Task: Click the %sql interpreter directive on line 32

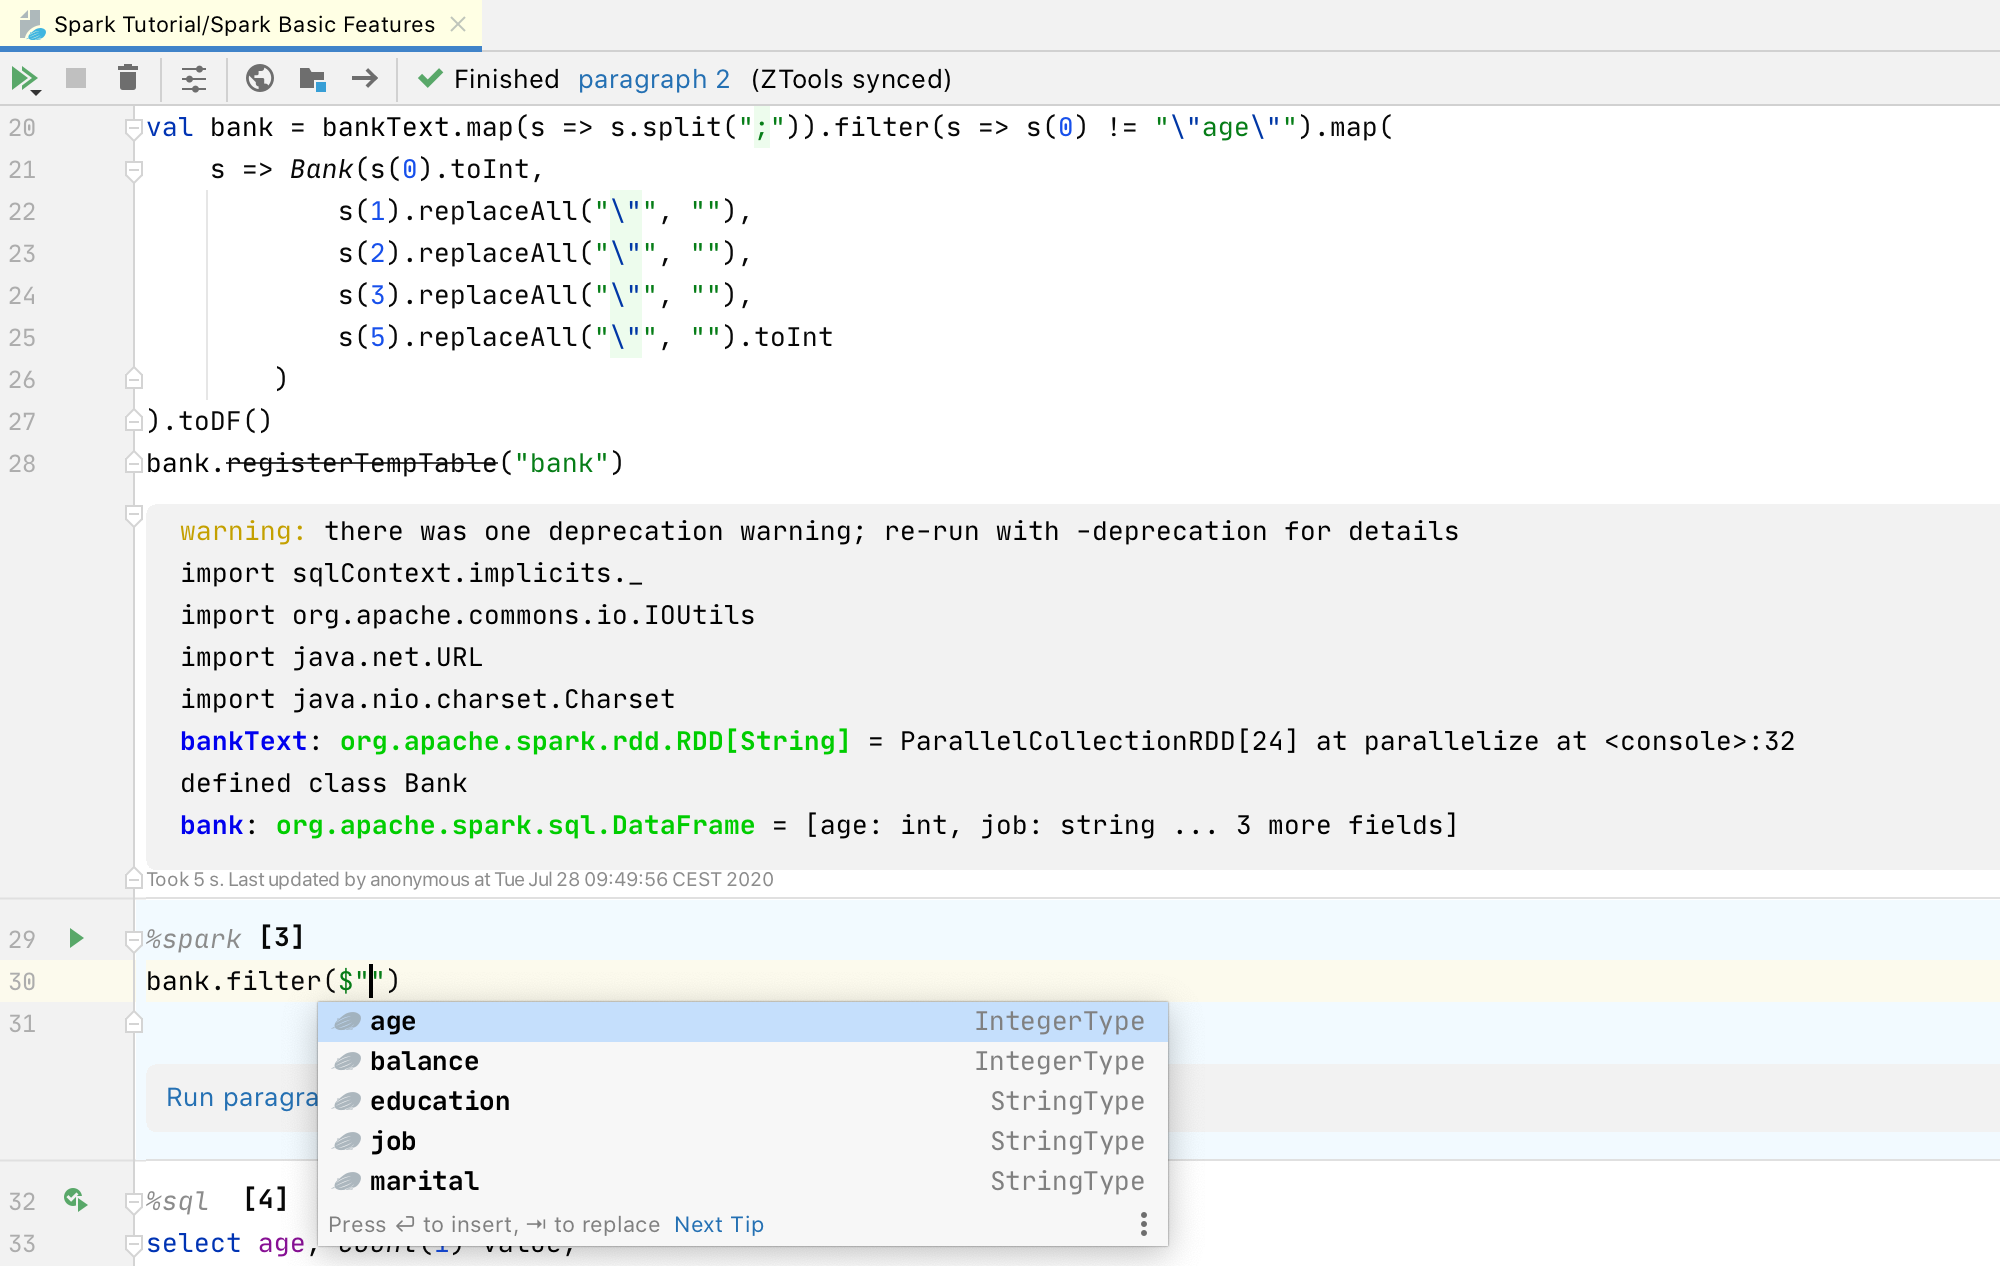Action: 177,1201
